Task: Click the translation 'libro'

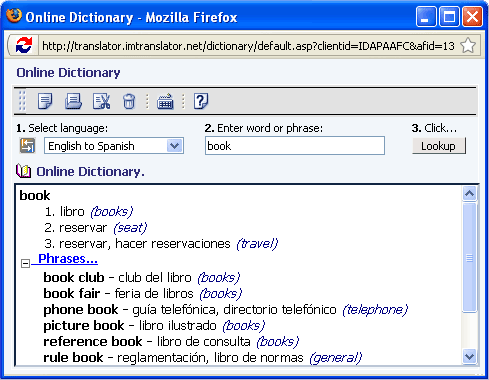Action: point(72,212)
